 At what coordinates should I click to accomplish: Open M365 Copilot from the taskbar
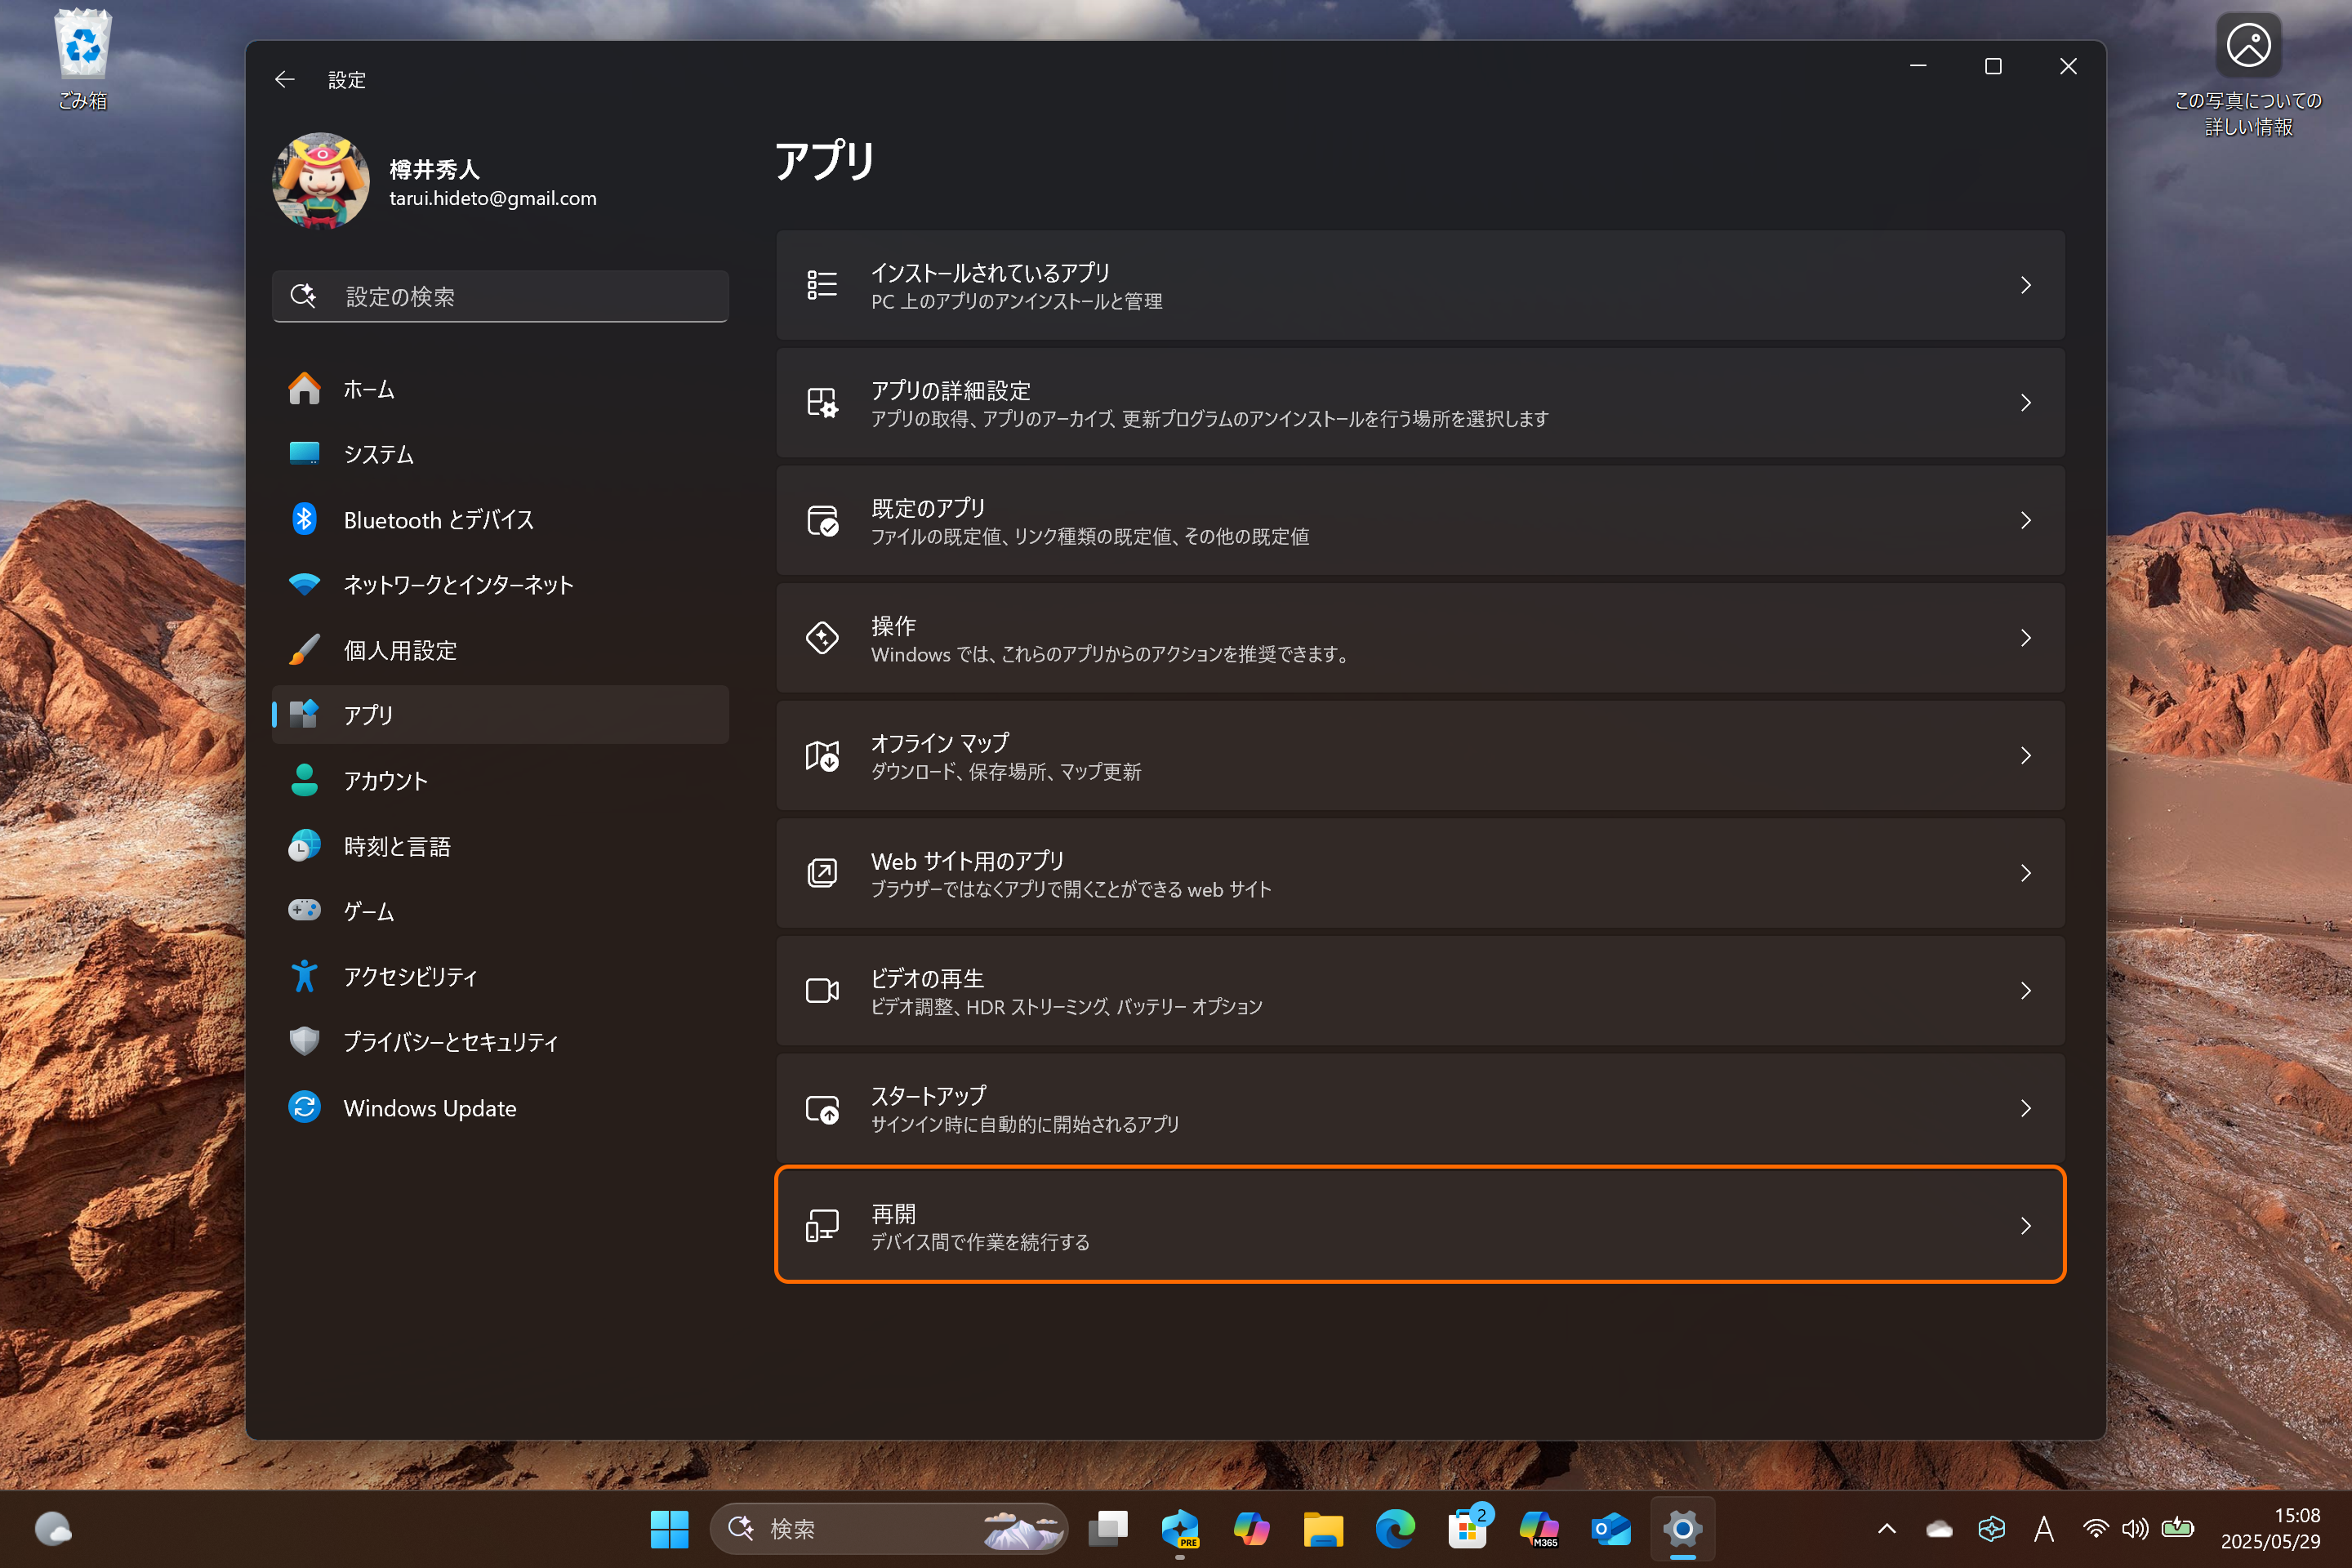click(x=1539, y=1528)
